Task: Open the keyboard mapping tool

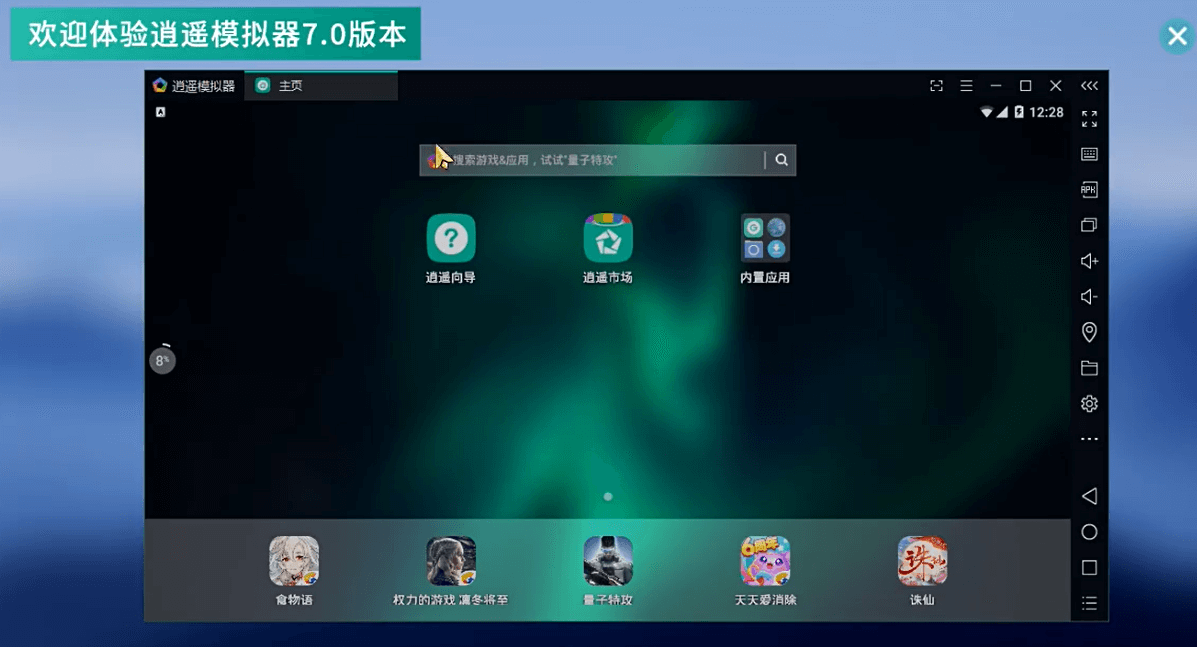Action: pyautogui.click(x=1089, y=154)
